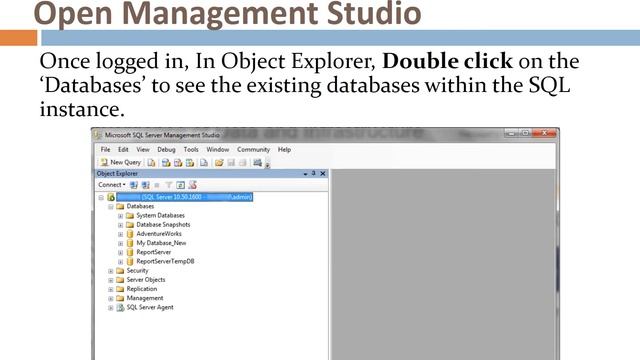Select System Databases in the tree
Viewport: 640px width, 360px height.
point(160,216)
